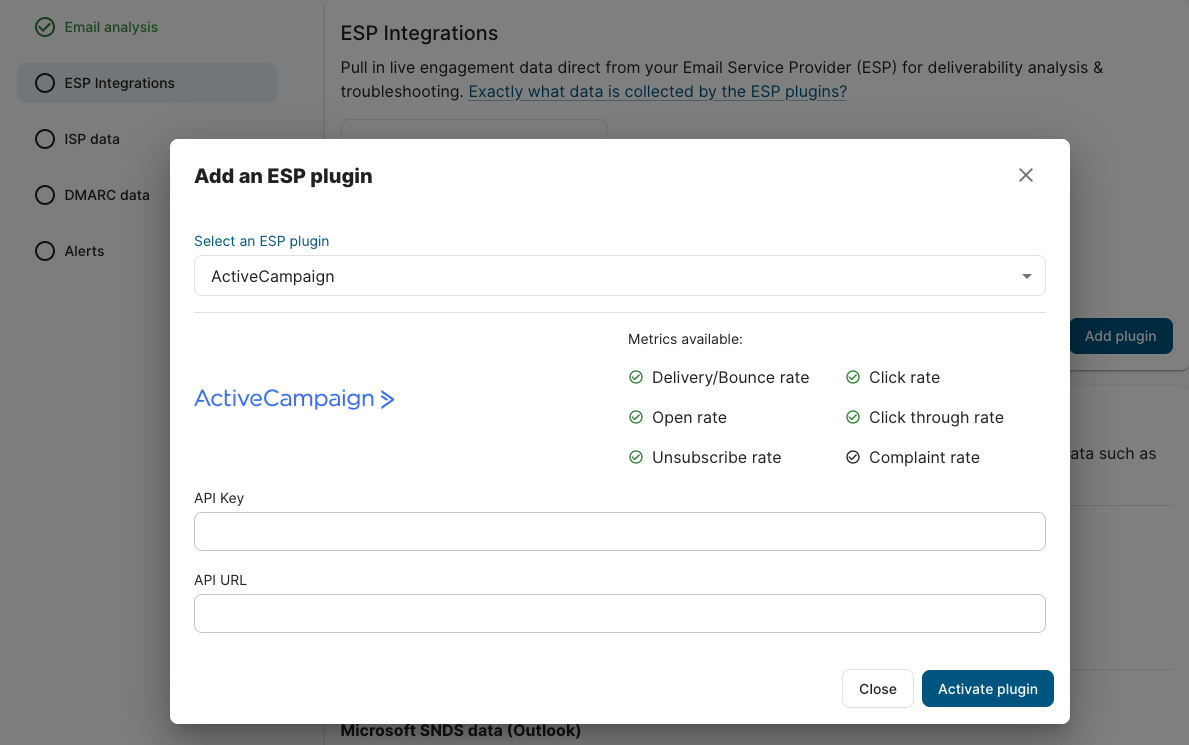This screenshot has width=1189, height=745.
Task: Click the 'Metrics available:' label
Action: 685,339
